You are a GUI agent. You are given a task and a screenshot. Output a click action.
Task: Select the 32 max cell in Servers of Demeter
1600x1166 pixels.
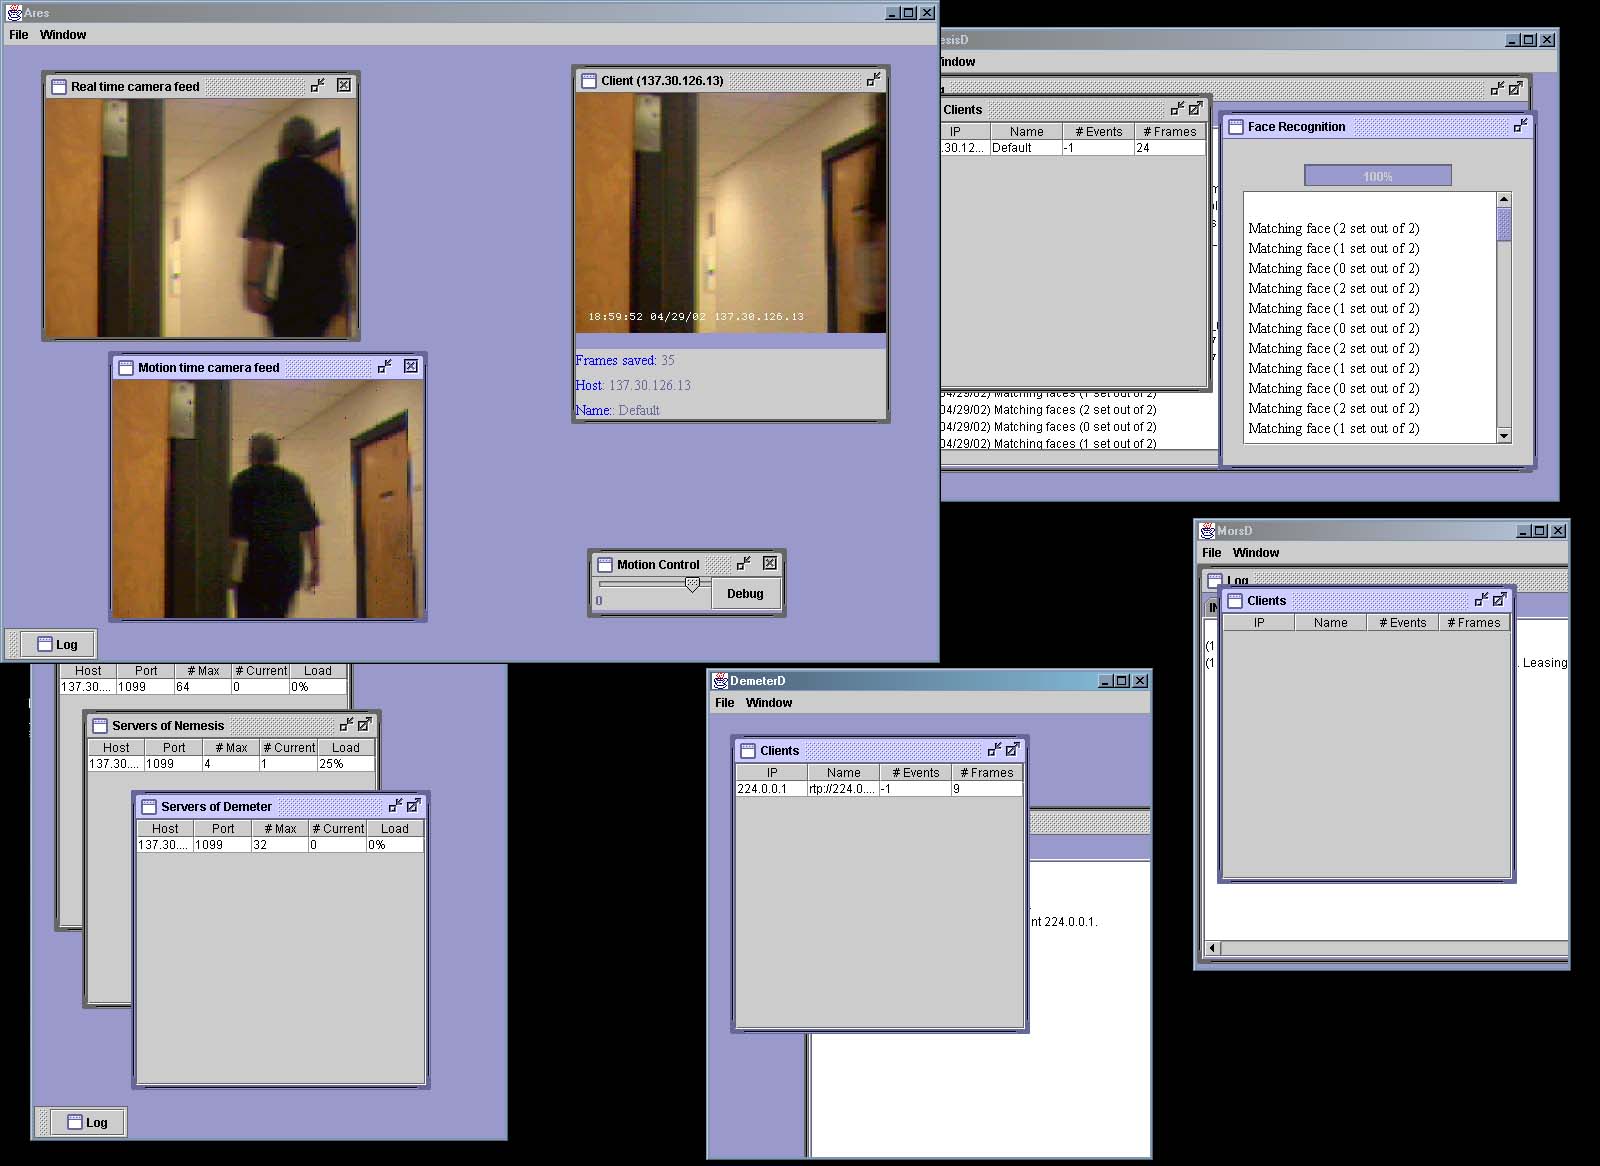pyautogui.click(x=280, y=845)
